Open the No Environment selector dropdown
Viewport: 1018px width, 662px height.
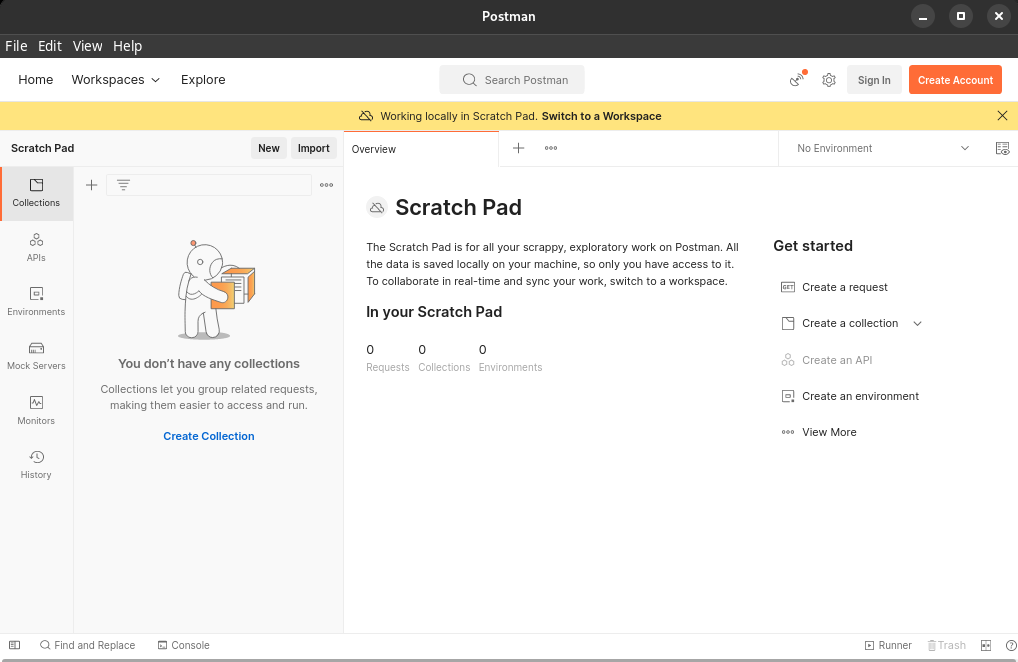[883, 148]
